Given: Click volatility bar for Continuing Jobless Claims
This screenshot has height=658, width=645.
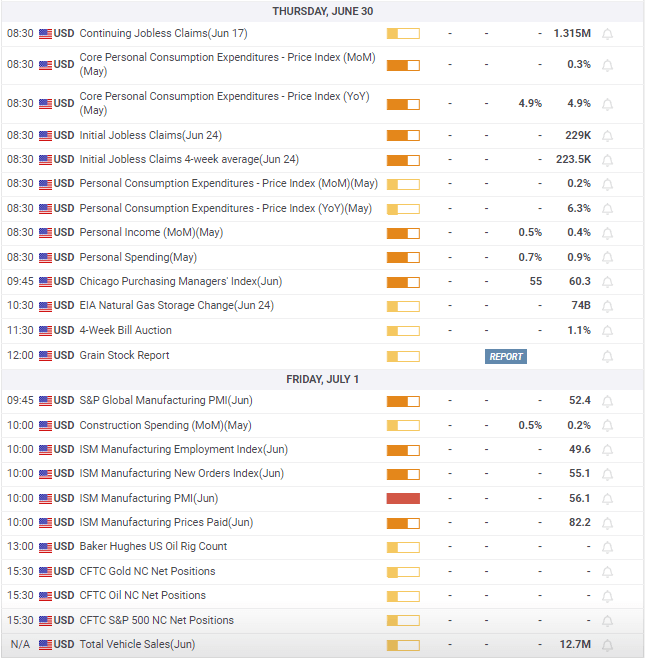Looking at the screenshot, I should point(403,34).
